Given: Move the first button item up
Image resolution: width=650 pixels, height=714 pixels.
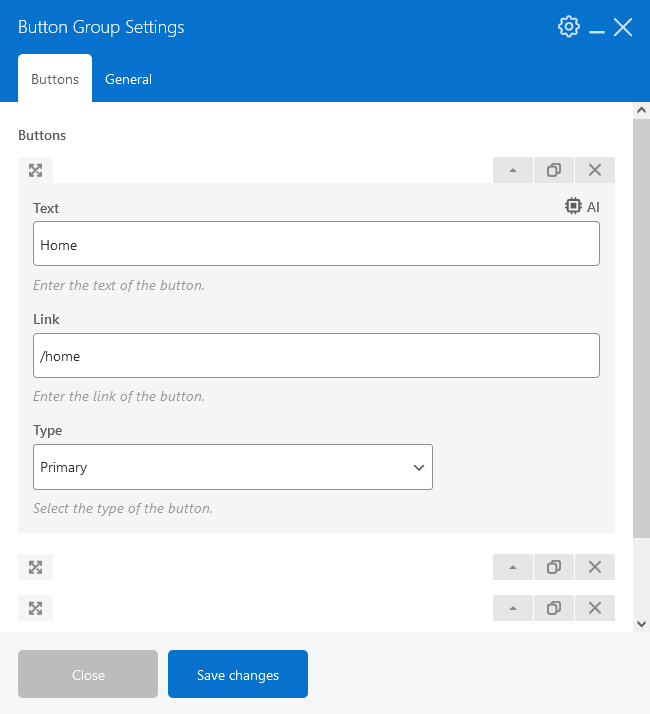Looking at the screenshot, I should pyautogui.click(x=513, y=170).
